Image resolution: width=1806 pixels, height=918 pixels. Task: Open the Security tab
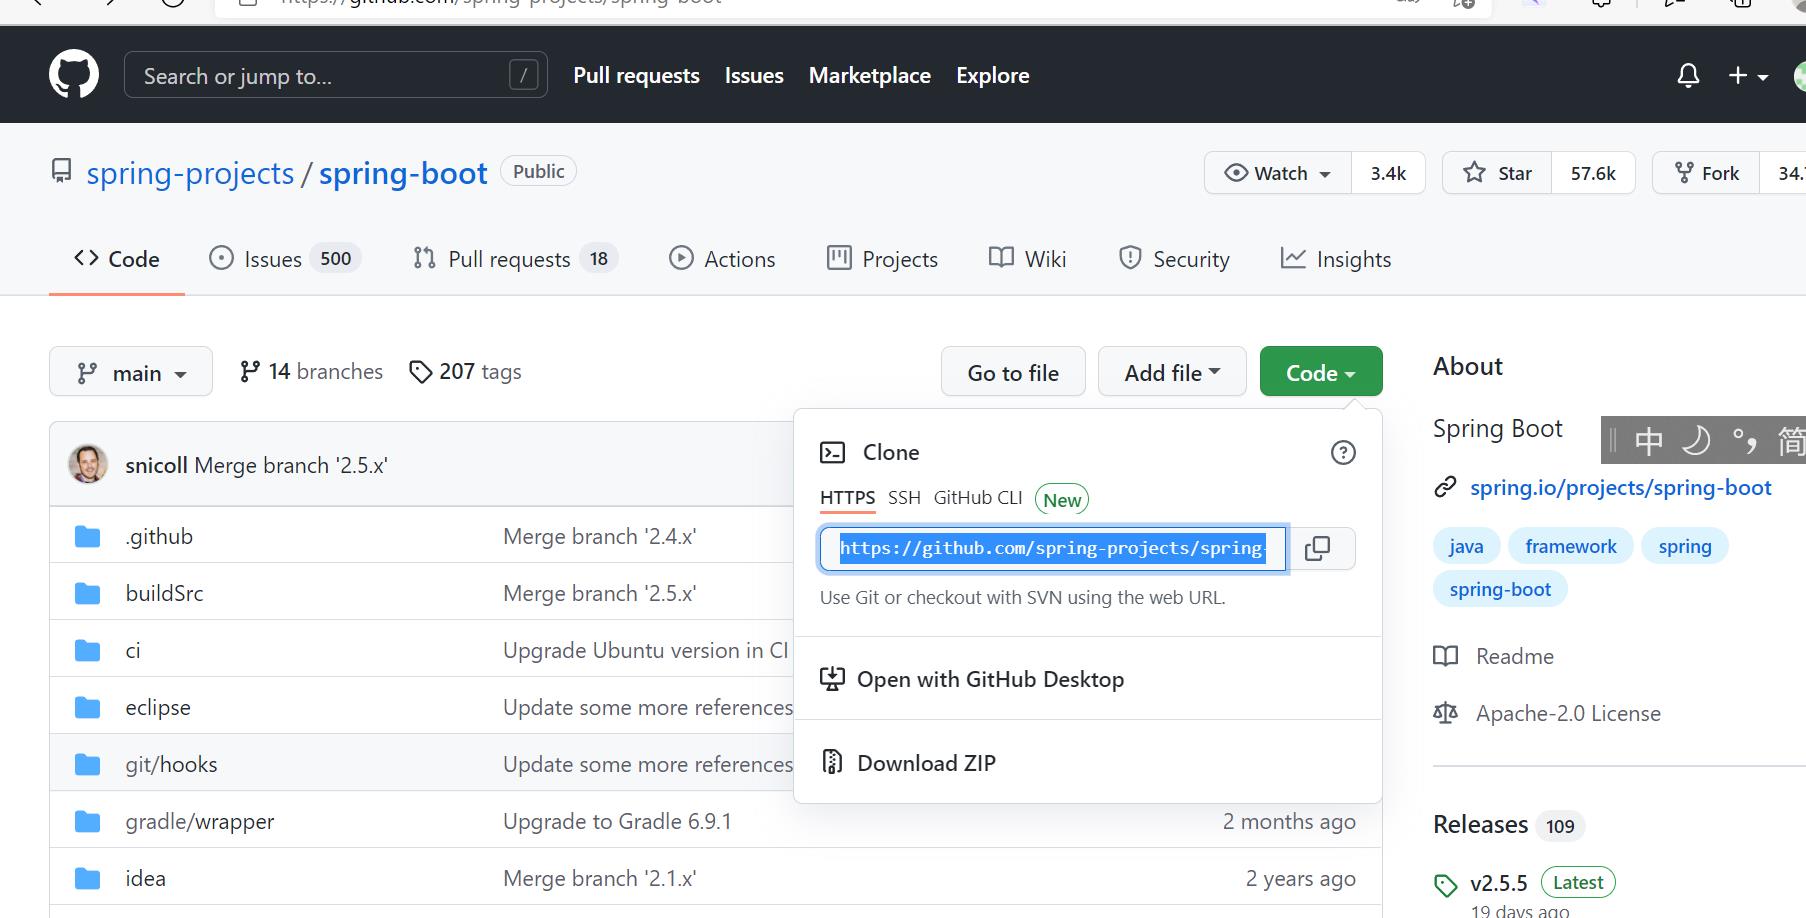point(1174,259)
